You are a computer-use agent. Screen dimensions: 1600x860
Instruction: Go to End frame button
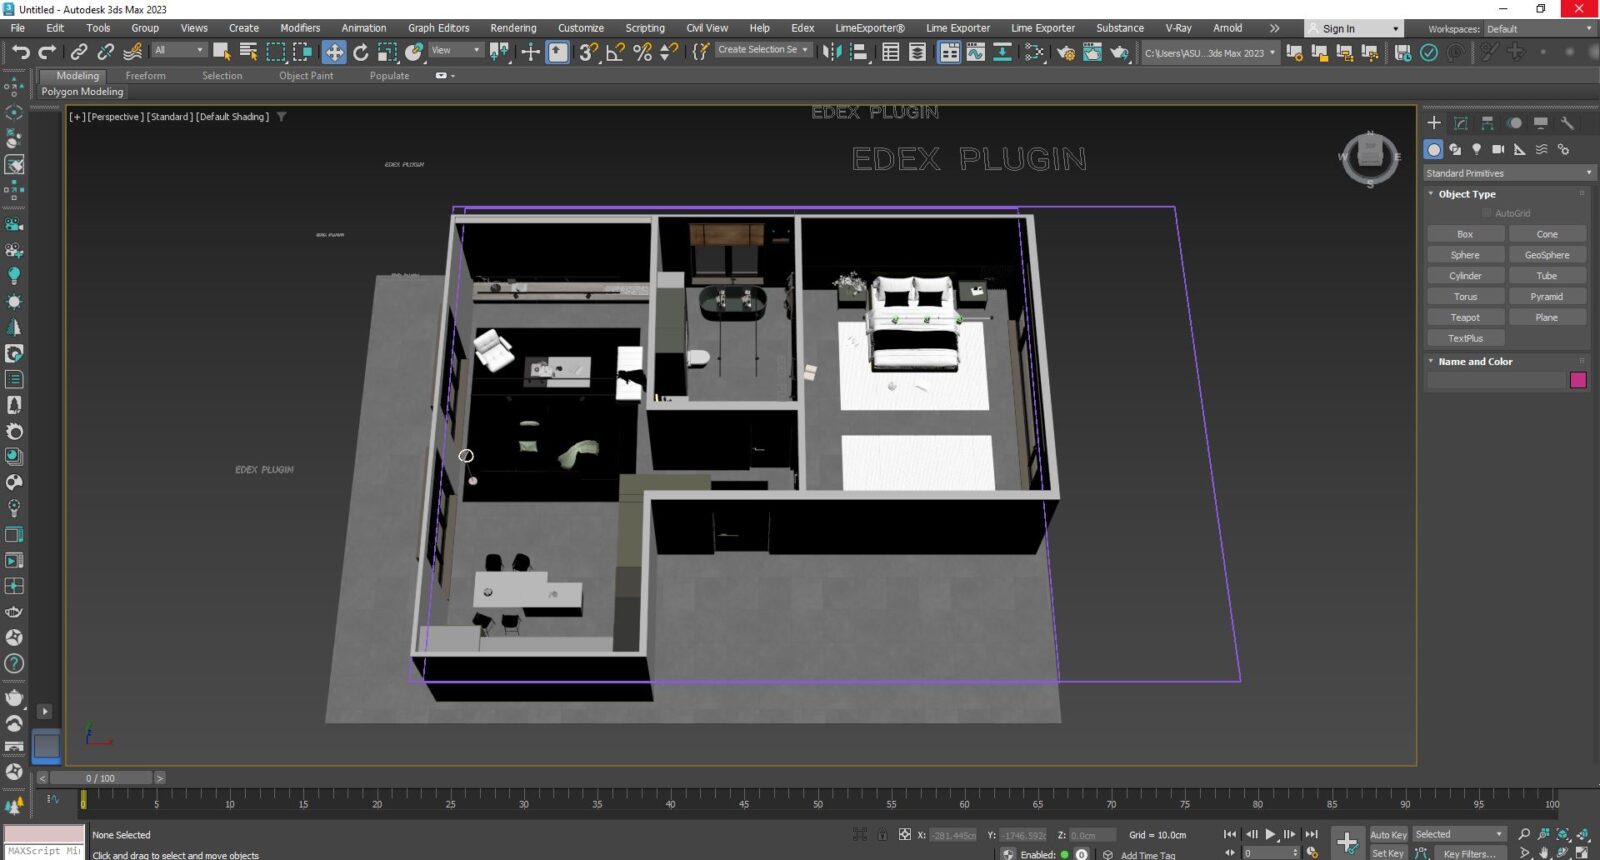[x=1311, y=834]
